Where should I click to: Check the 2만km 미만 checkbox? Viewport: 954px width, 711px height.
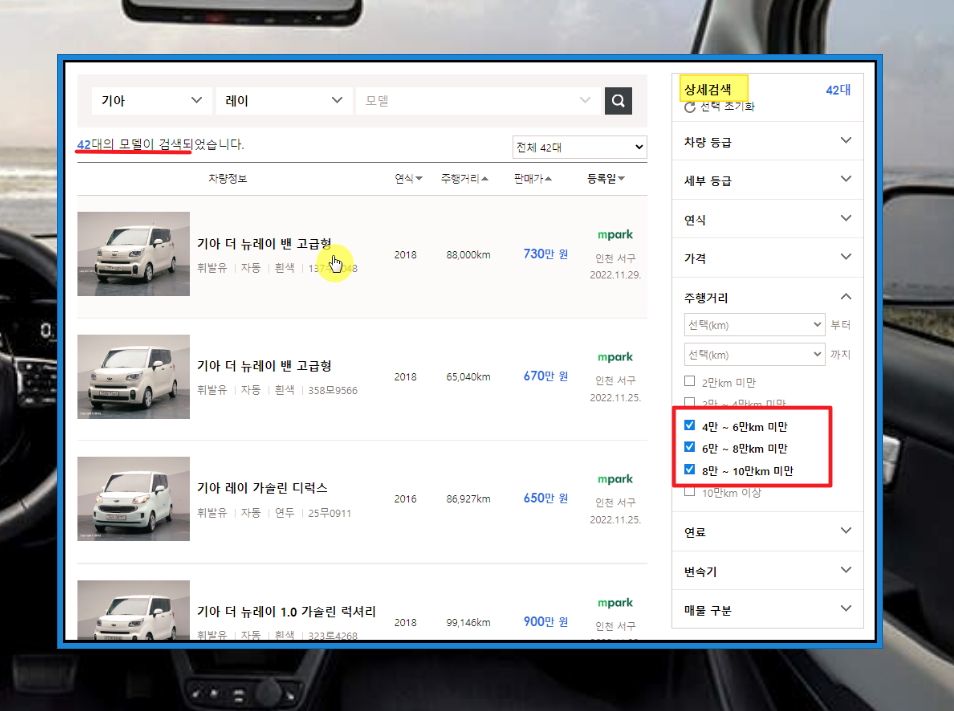689,381
